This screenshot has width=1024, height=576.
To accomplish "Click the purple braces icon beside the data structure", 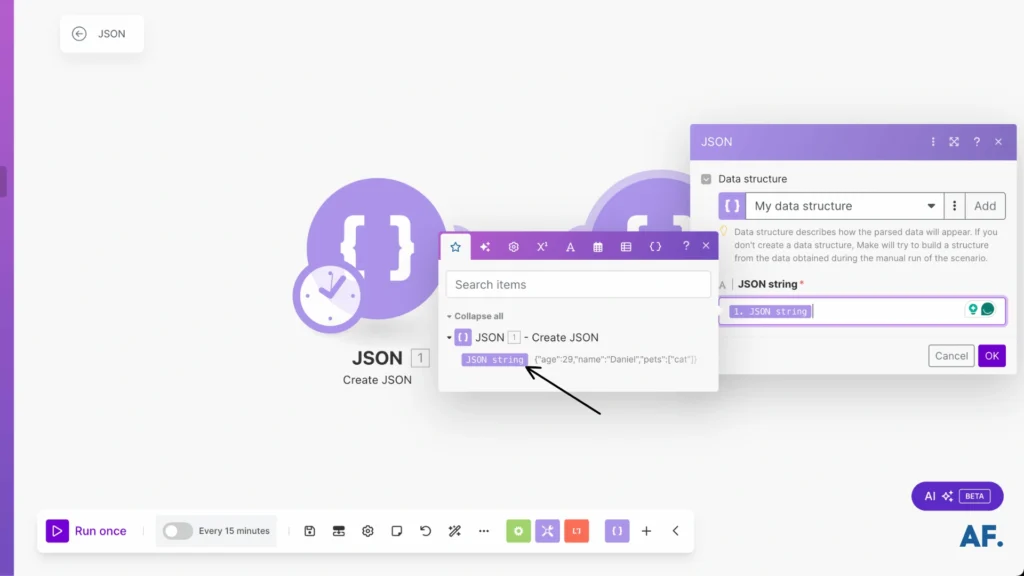I will pyautogui.click(x=732, y=206).
